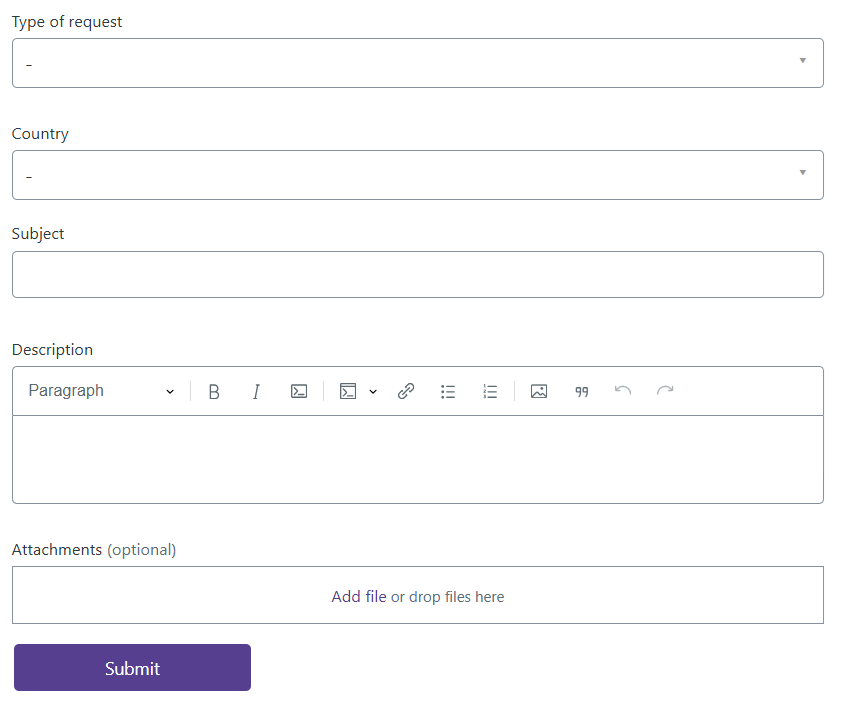Apply inline code formatting
This screenshot has height=702, width=846.
tap(299, 390)
